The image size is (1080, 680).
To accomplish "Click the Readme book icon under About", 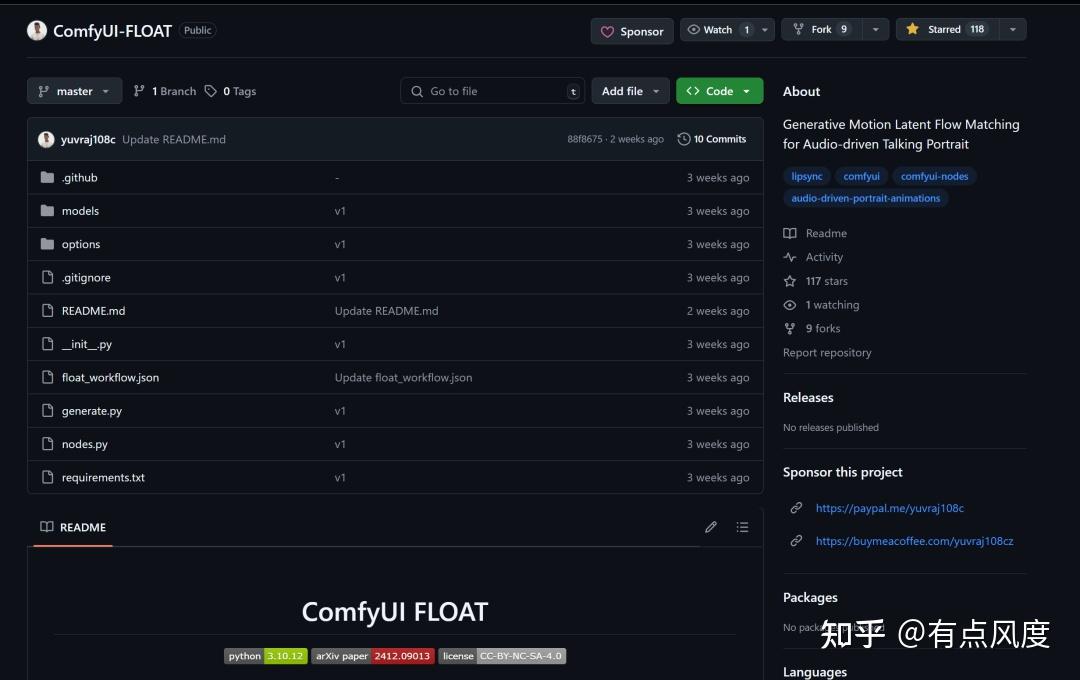I will (790, 233).
